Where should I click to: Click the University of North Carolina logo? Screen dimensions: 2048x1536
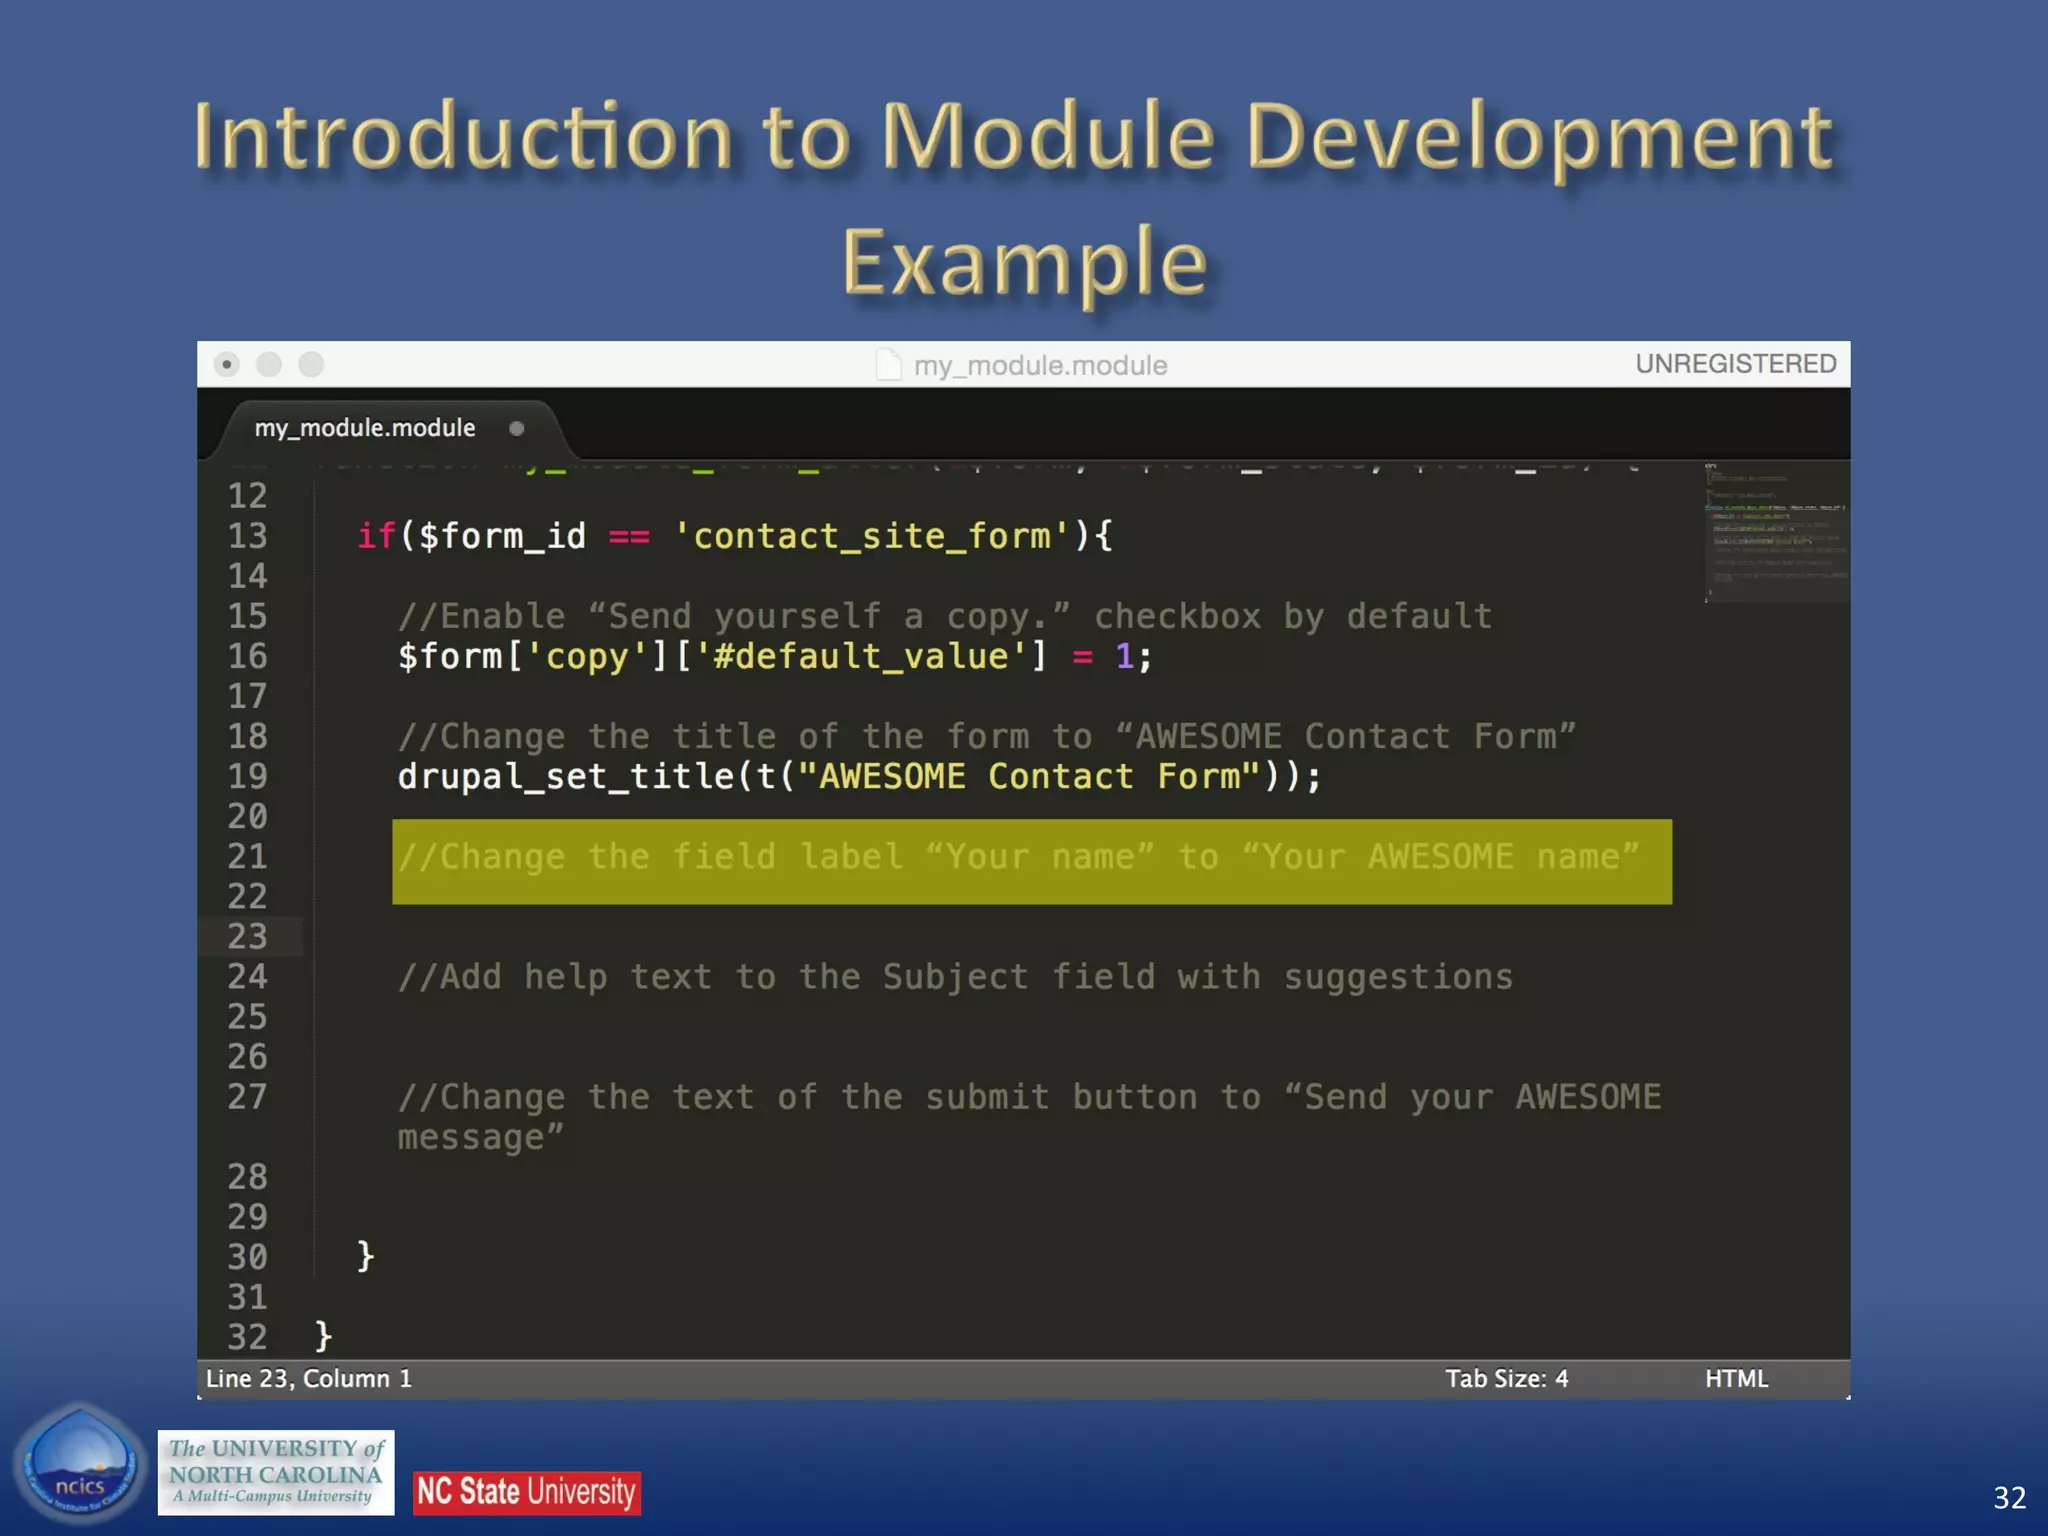pos(276,1472)
